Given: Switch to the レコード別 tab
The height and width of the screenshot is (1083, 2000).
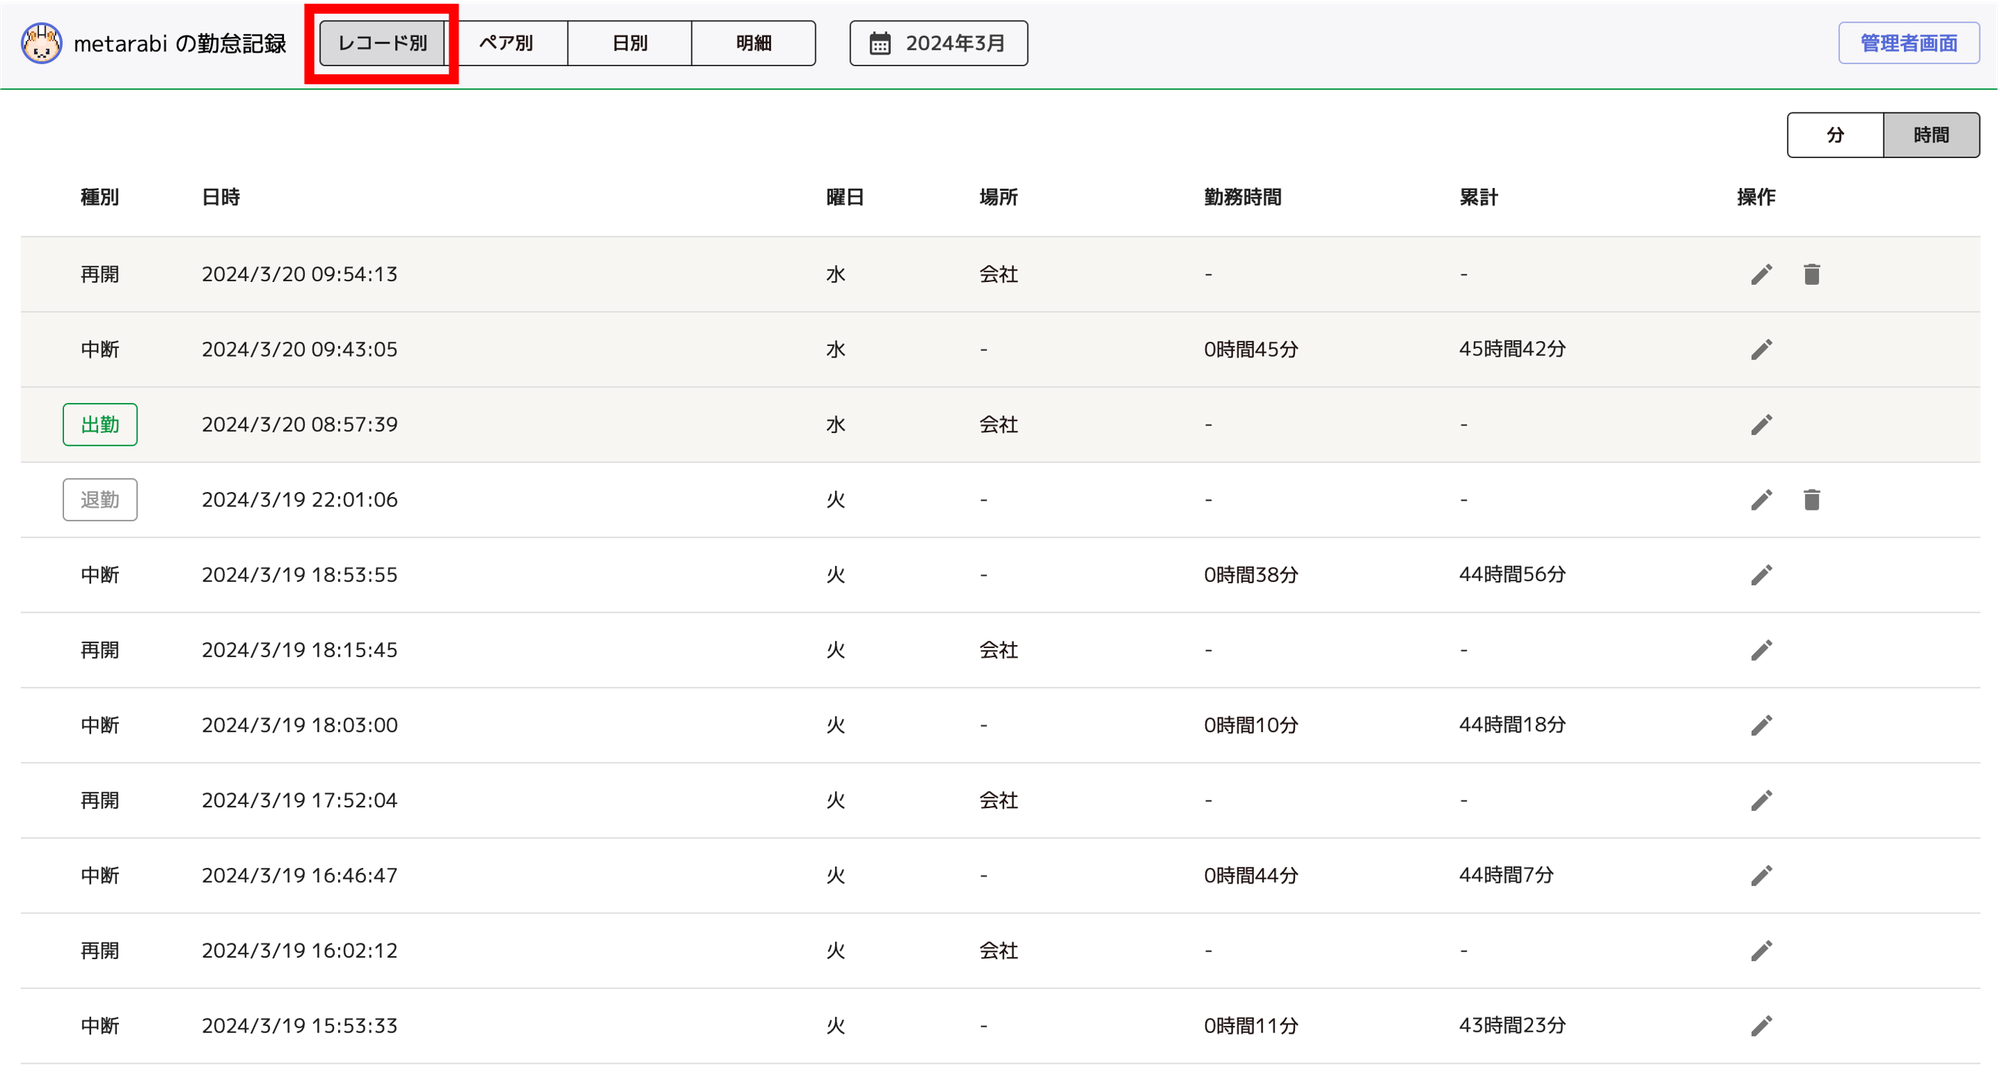Looking at the screenshot, I should (x=382, y=43).
